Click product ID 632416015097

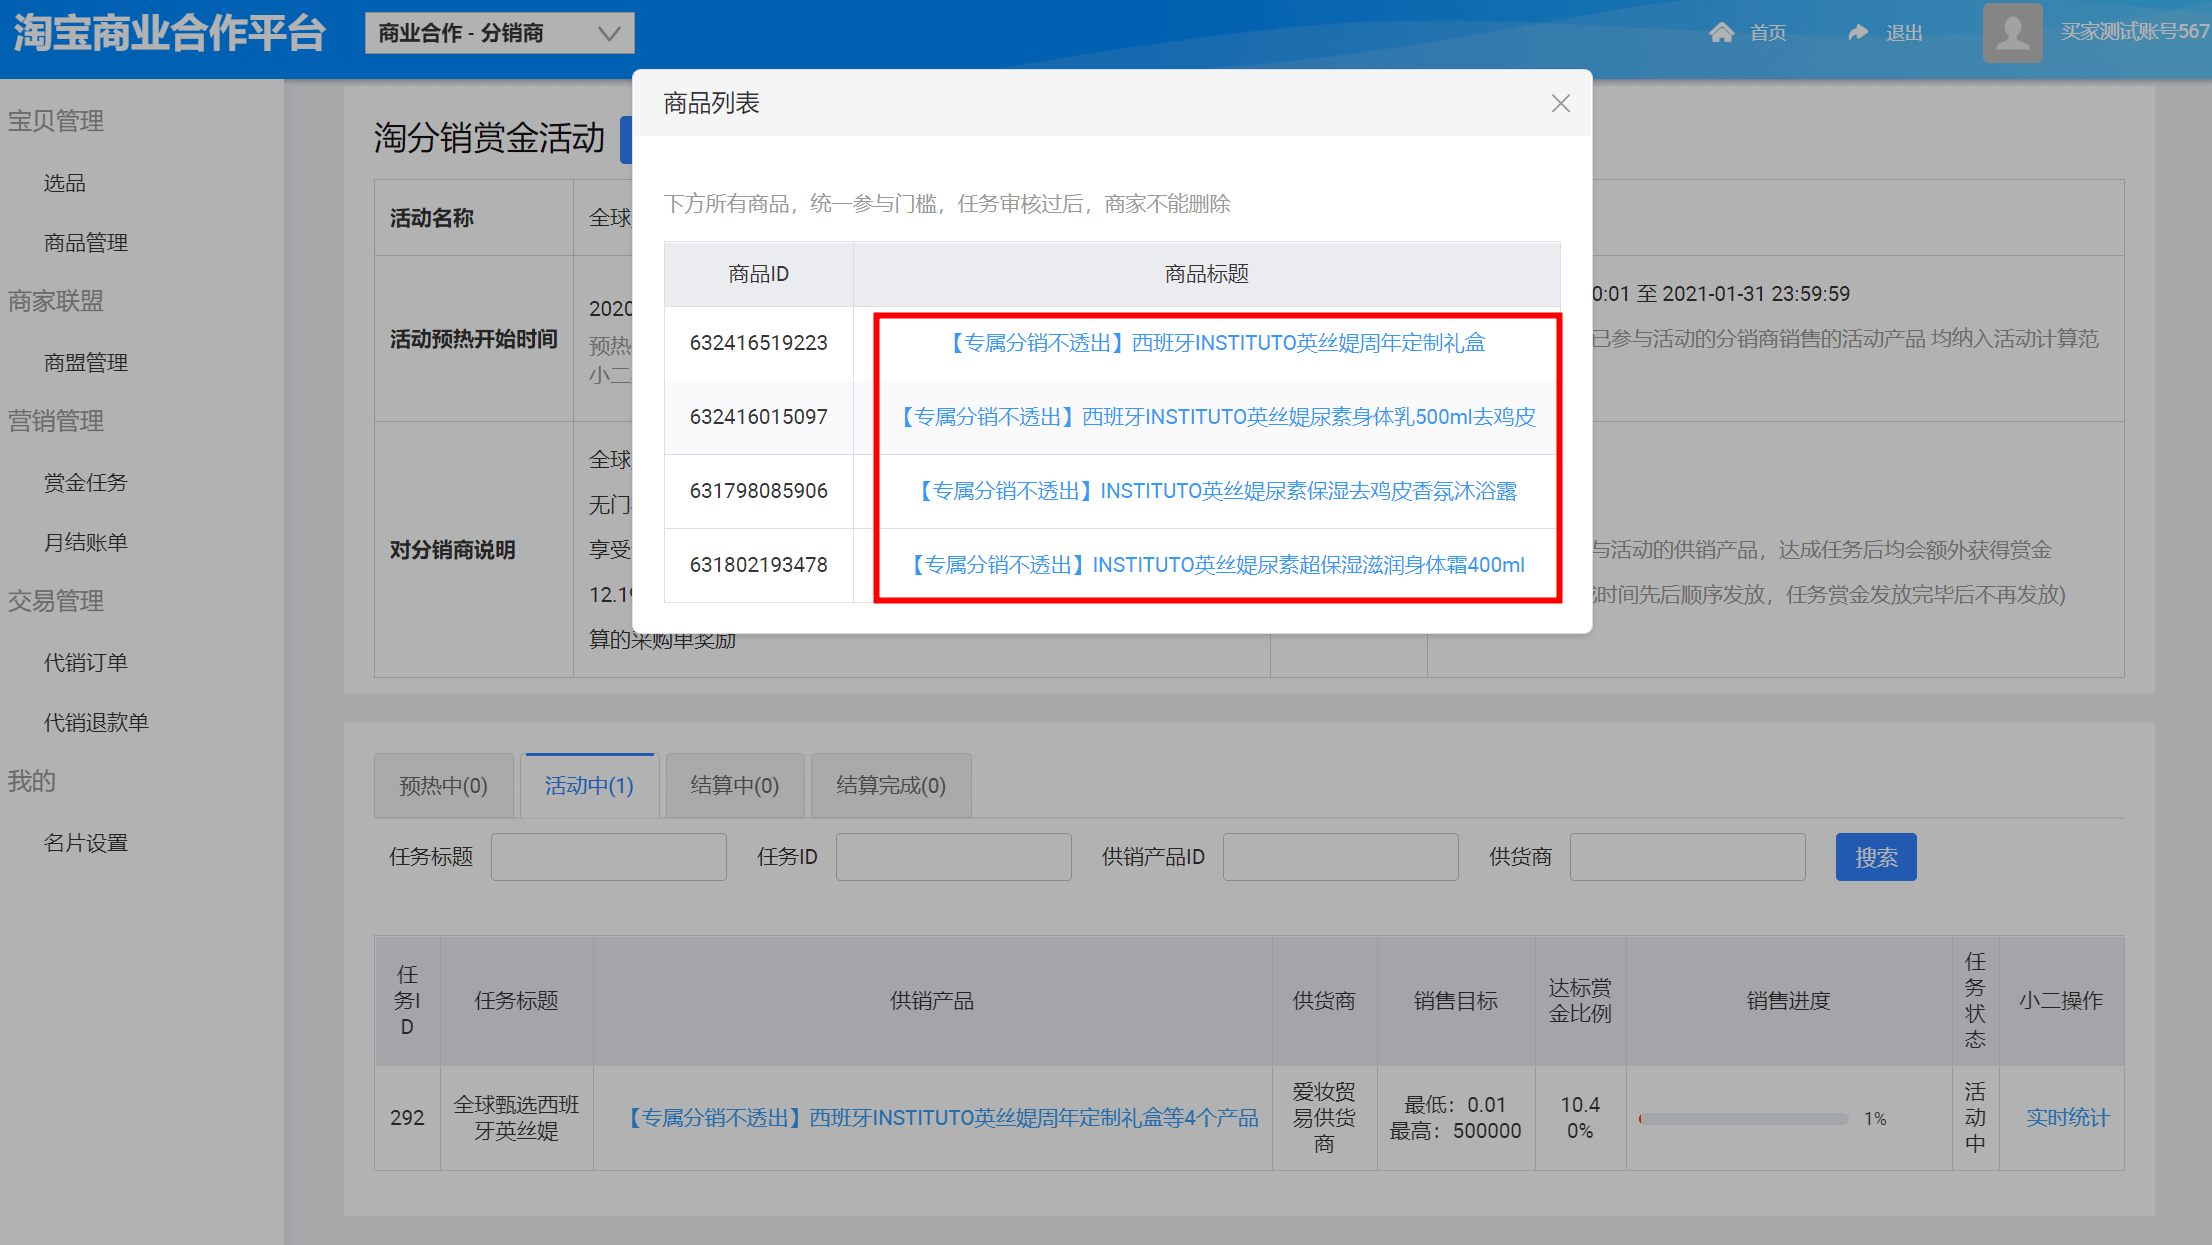pyautogui.click(x=759, y=417)
